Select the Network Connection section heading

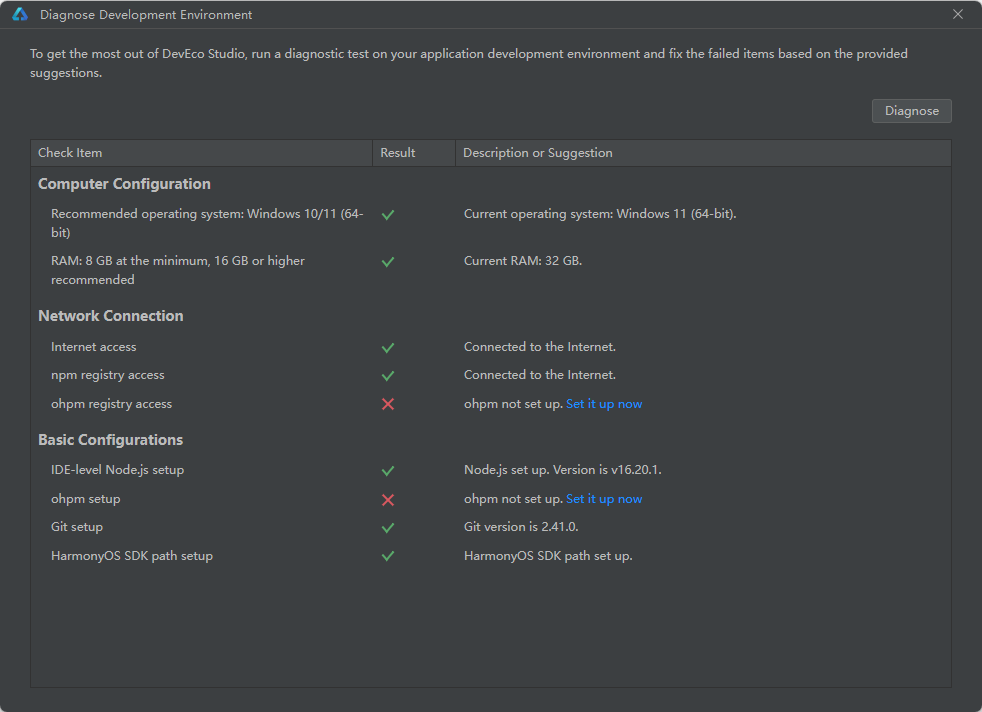click(111, 316)
